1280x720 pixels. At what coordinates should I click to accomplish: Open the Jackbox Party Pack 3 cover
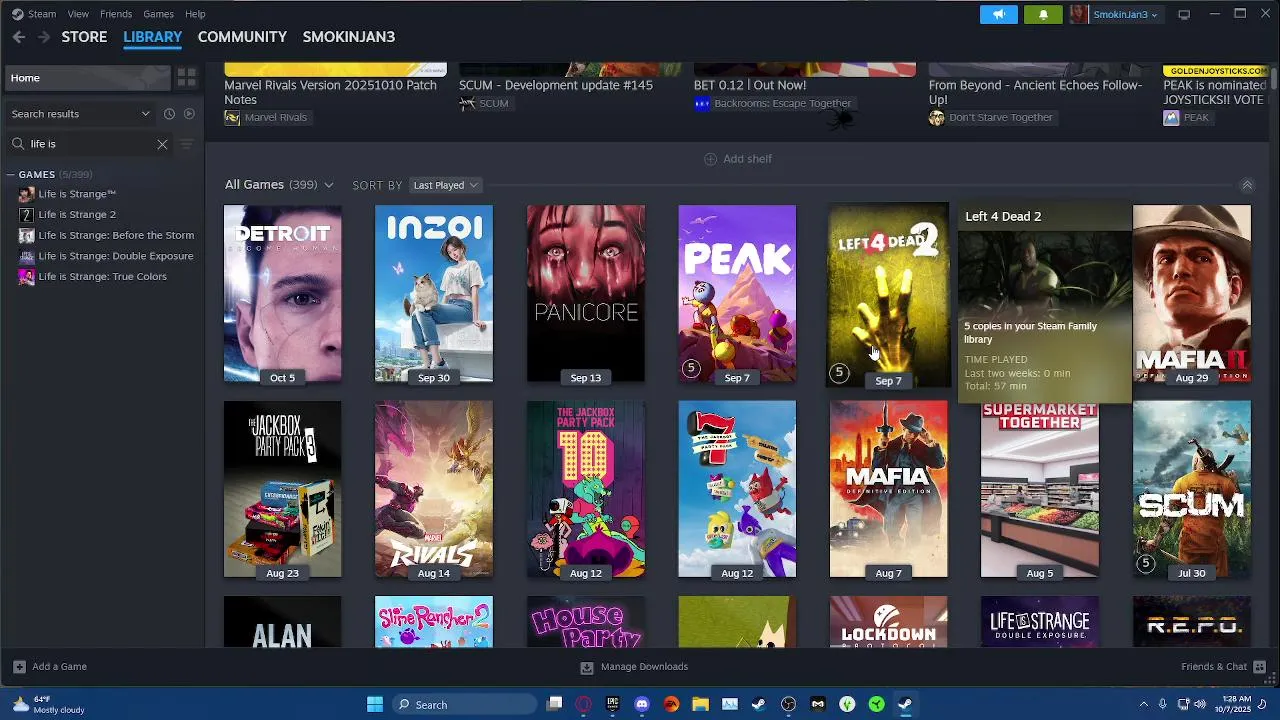(x=282, y=489)
